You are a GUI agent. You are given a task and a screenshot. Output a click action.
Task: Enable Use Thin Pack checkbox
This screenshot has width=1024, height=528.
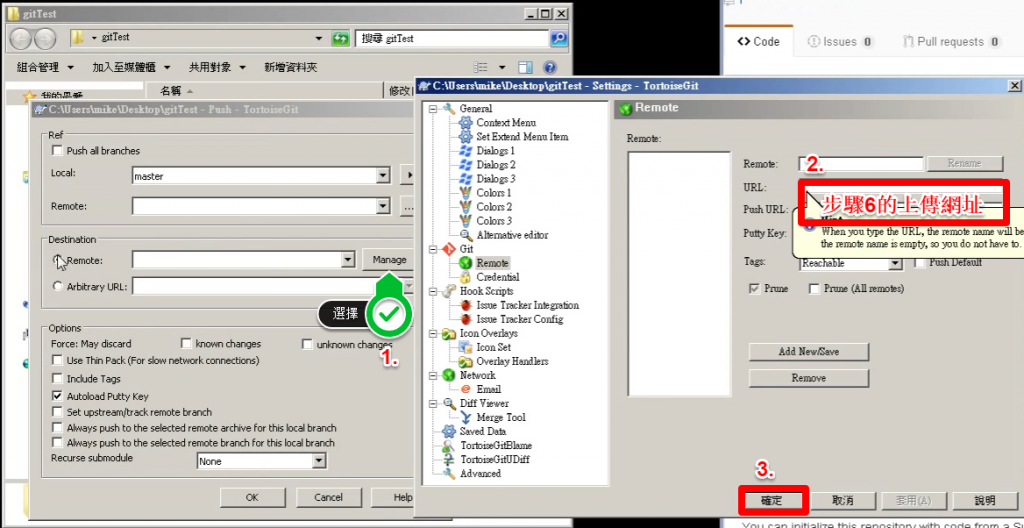(x=57, y=361)
